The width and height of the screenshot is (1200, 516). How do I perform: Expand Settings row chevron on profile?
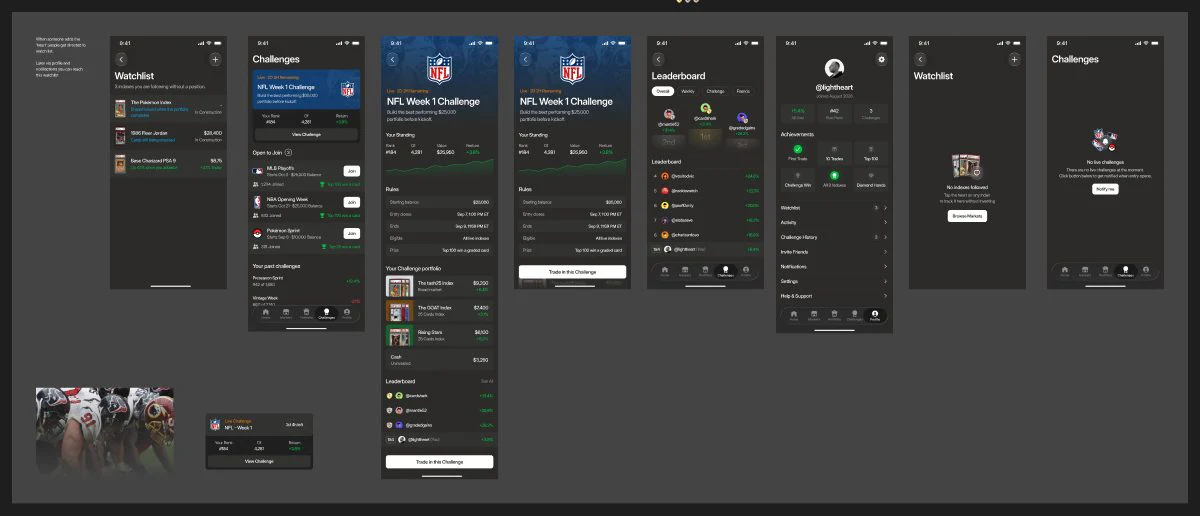[885, 282]
